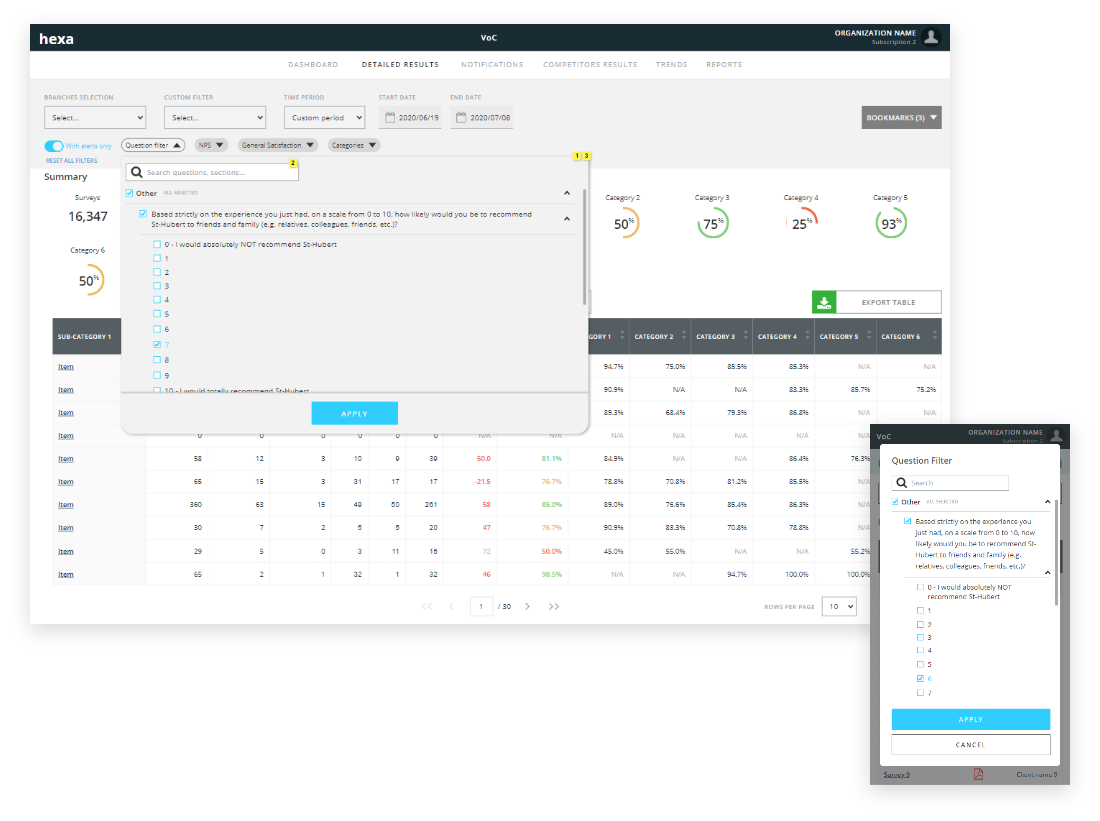Screen dimensions: 1100x821
Task: Switch to Trends tab
Action: [x=671, y=65]
